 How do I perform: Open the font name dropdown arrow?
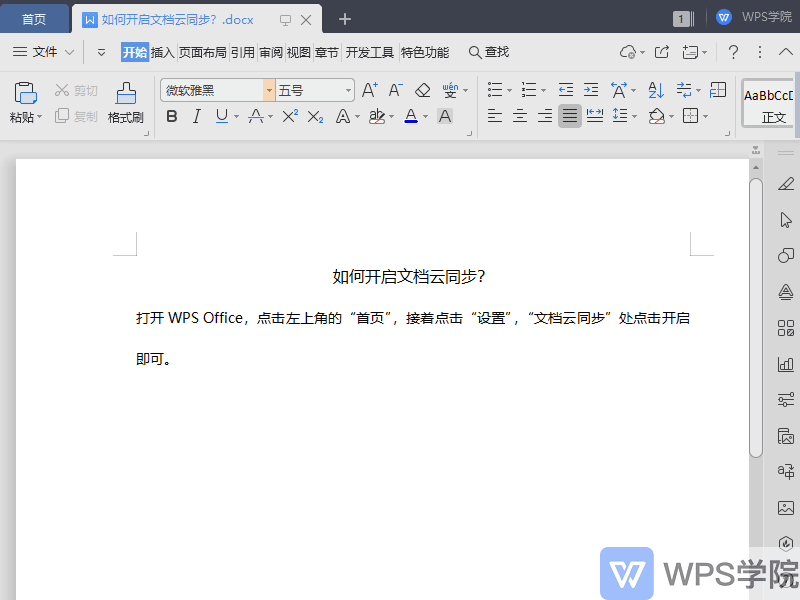pos(269,90)
